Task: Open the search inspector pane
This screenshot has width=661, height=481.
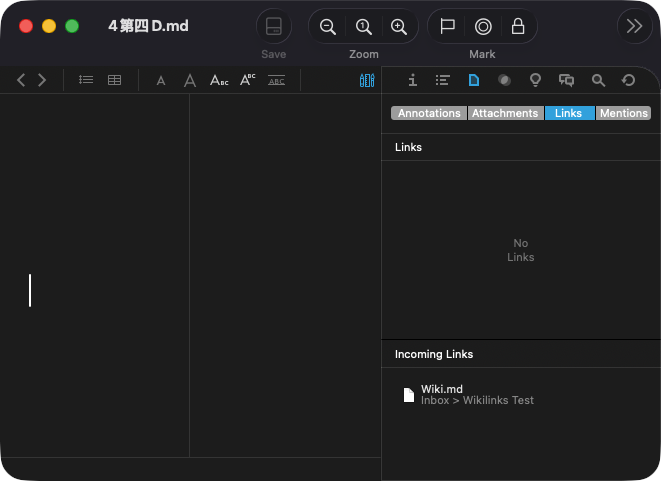Action: [x=598, y=80]
